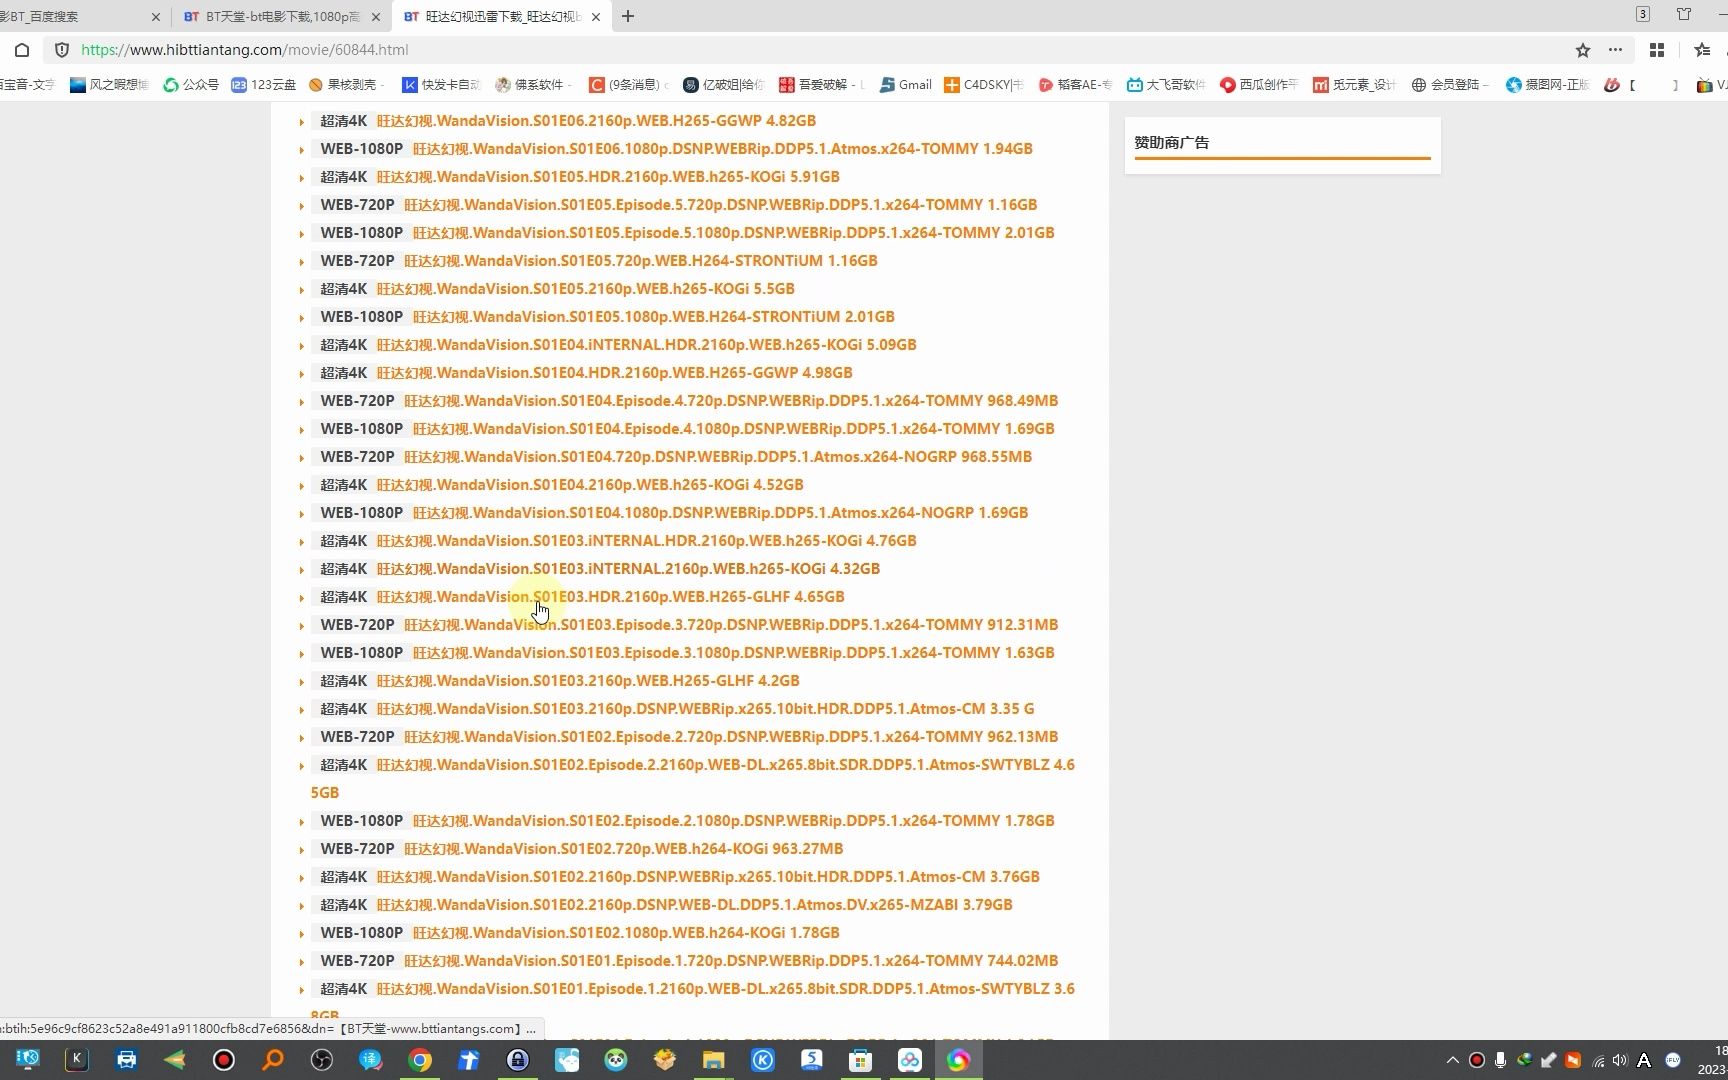The height and width of the screenshot is (1080, 1728).
Task: Open S01E04.HDR.2160p GGWP 4.98GB link
Action: pyautogui.click(x=615, y=372)
